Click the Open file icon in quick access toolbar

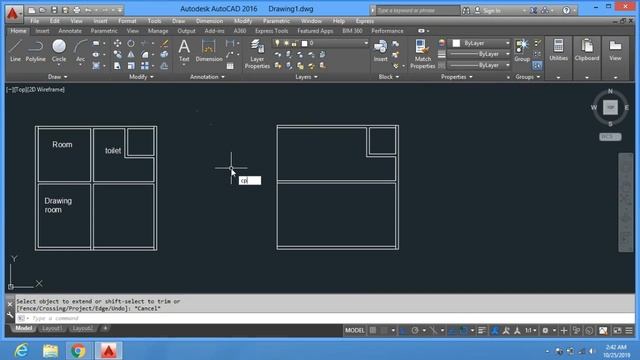coord(42,10)
